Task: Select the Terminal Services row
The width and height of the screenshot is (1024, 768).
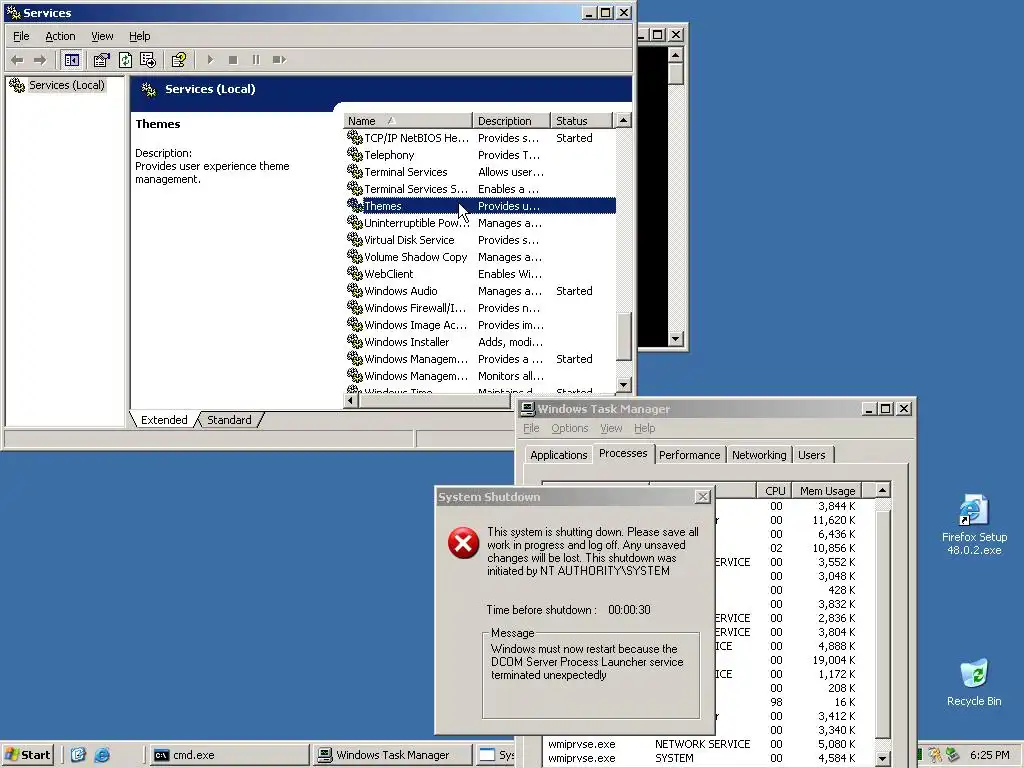Action: pos(481,172)
